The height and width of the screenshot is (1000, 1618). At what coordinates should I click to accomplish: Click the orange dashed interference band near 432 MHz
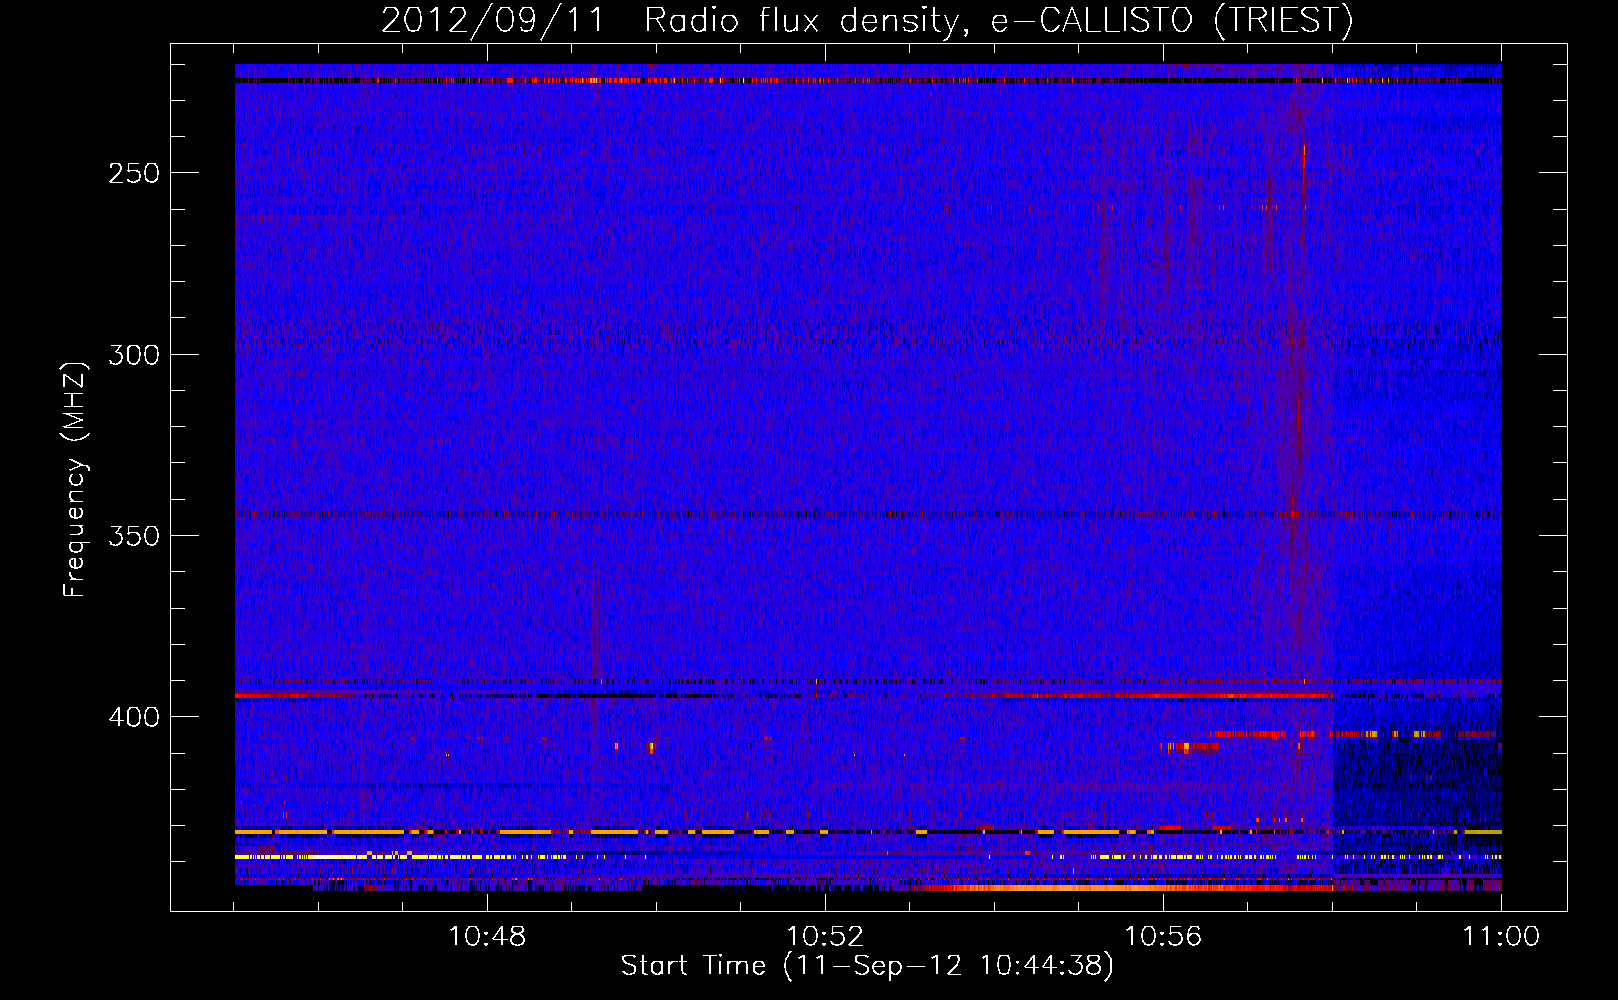(x=868, y=832)
